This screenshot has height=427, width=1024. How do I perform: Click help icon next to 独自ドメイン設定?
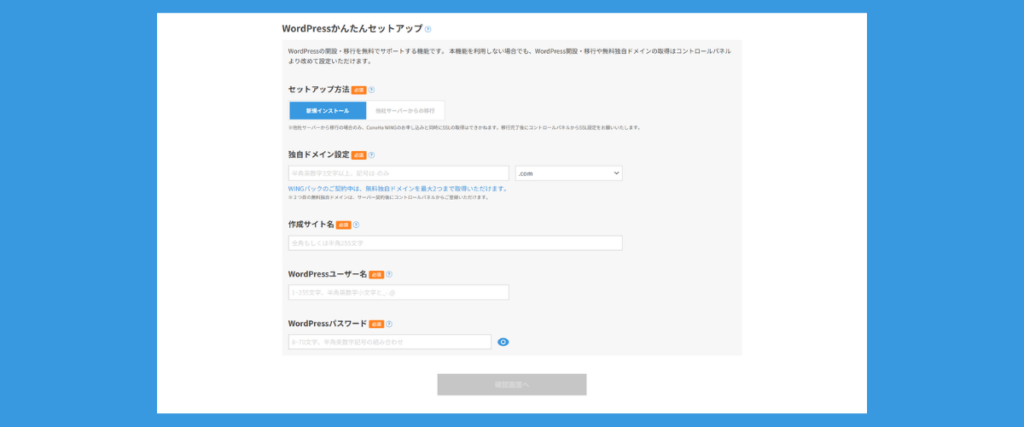372,155
